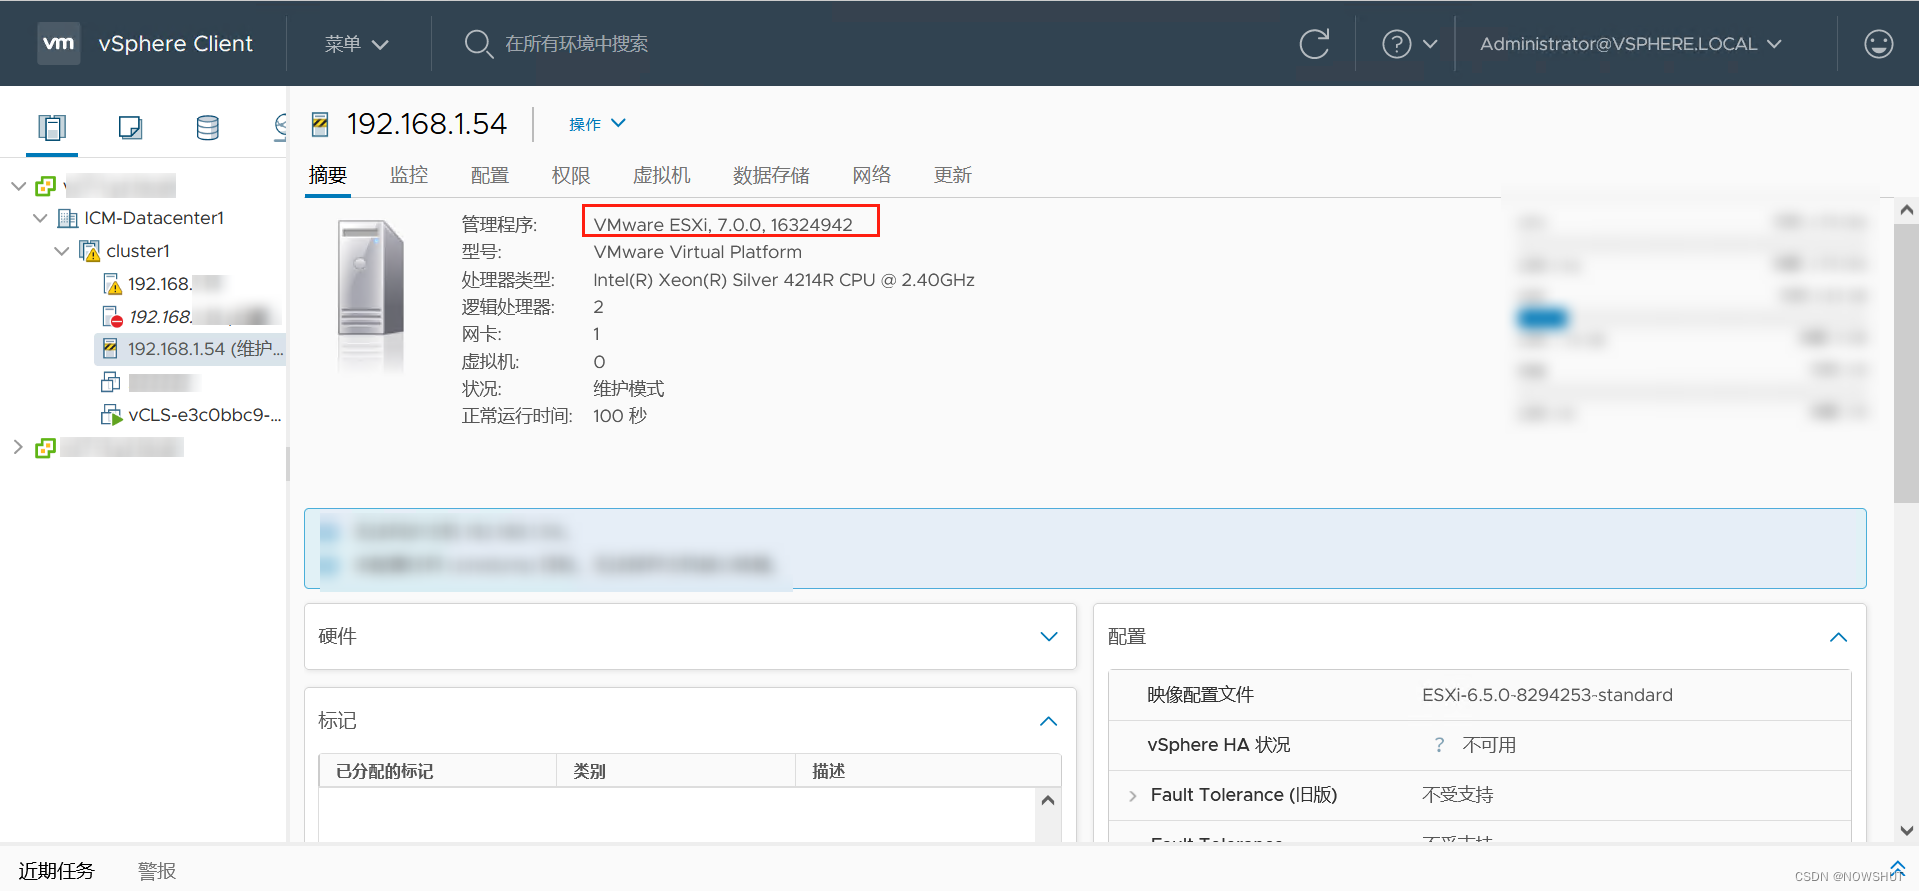Select the vCLS-e3c0bbc9 VM in the tree

pyautogui.click(x=205, y=415)
